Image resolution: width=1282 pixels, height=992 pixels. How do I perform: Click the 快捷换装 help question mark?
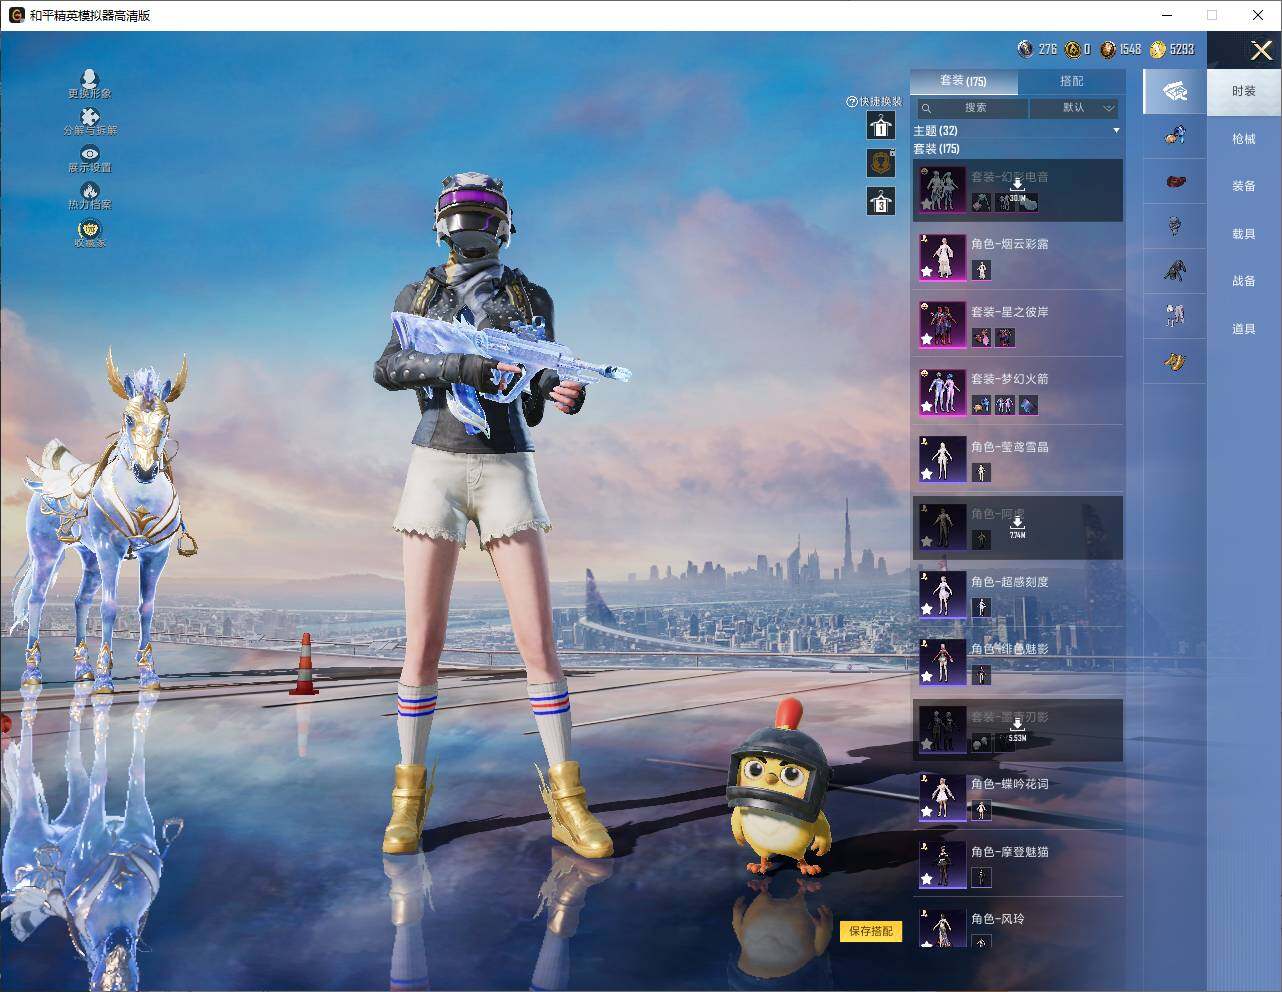[x=852, y=102]
